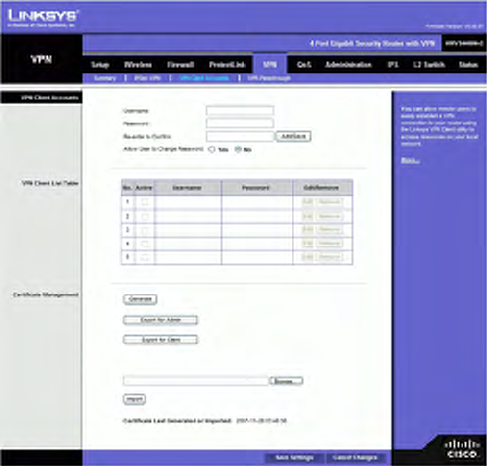Tick the Active checkbox in row 1

click(145, 202)
